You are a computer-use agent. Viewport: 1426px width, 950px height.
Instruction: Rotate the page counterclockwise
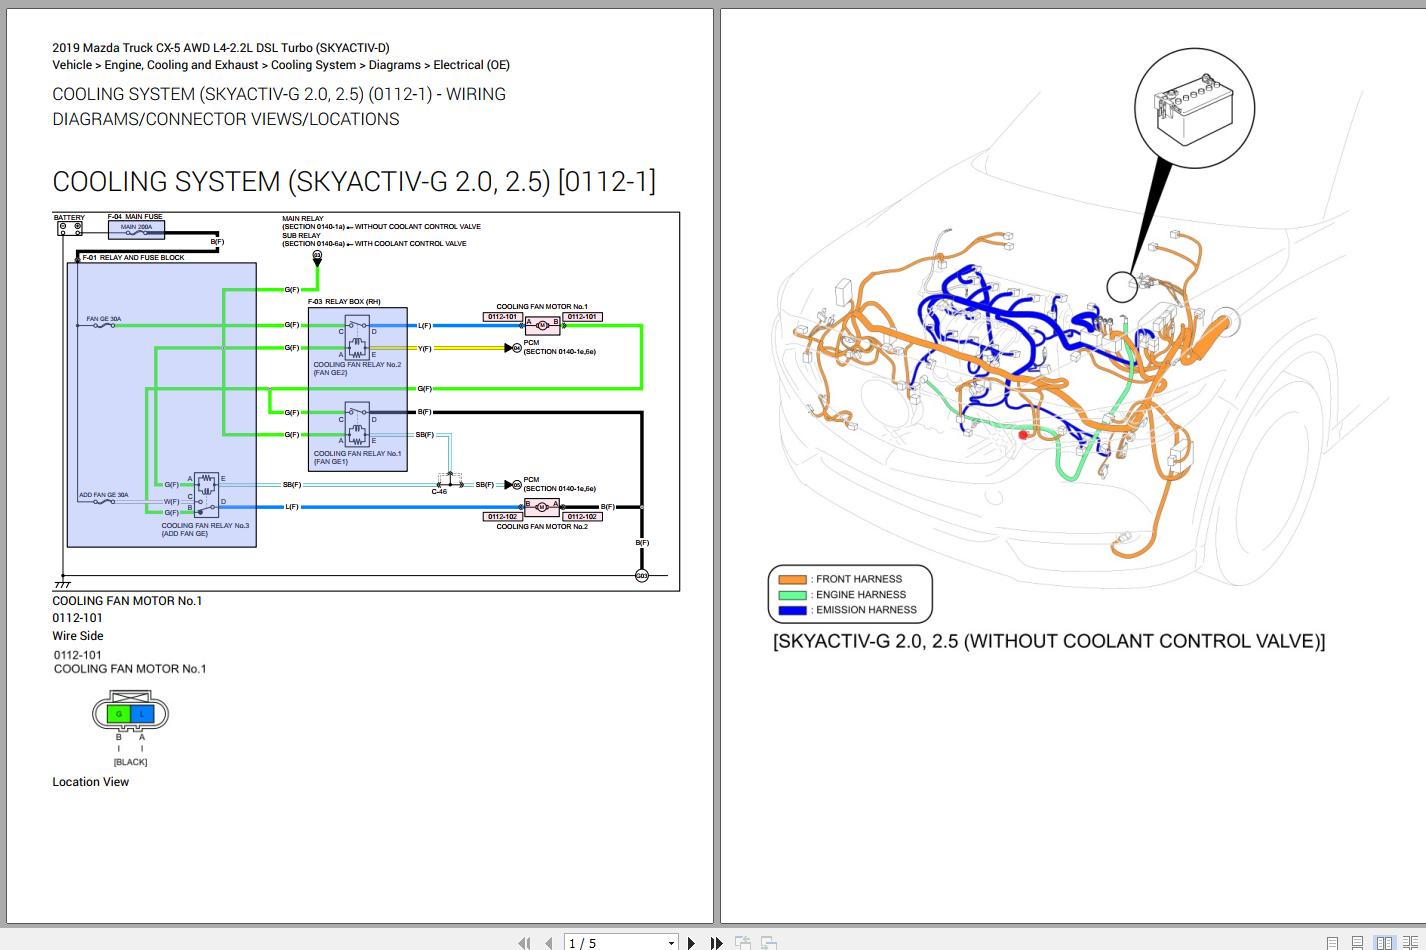click(x=743, y=942)
